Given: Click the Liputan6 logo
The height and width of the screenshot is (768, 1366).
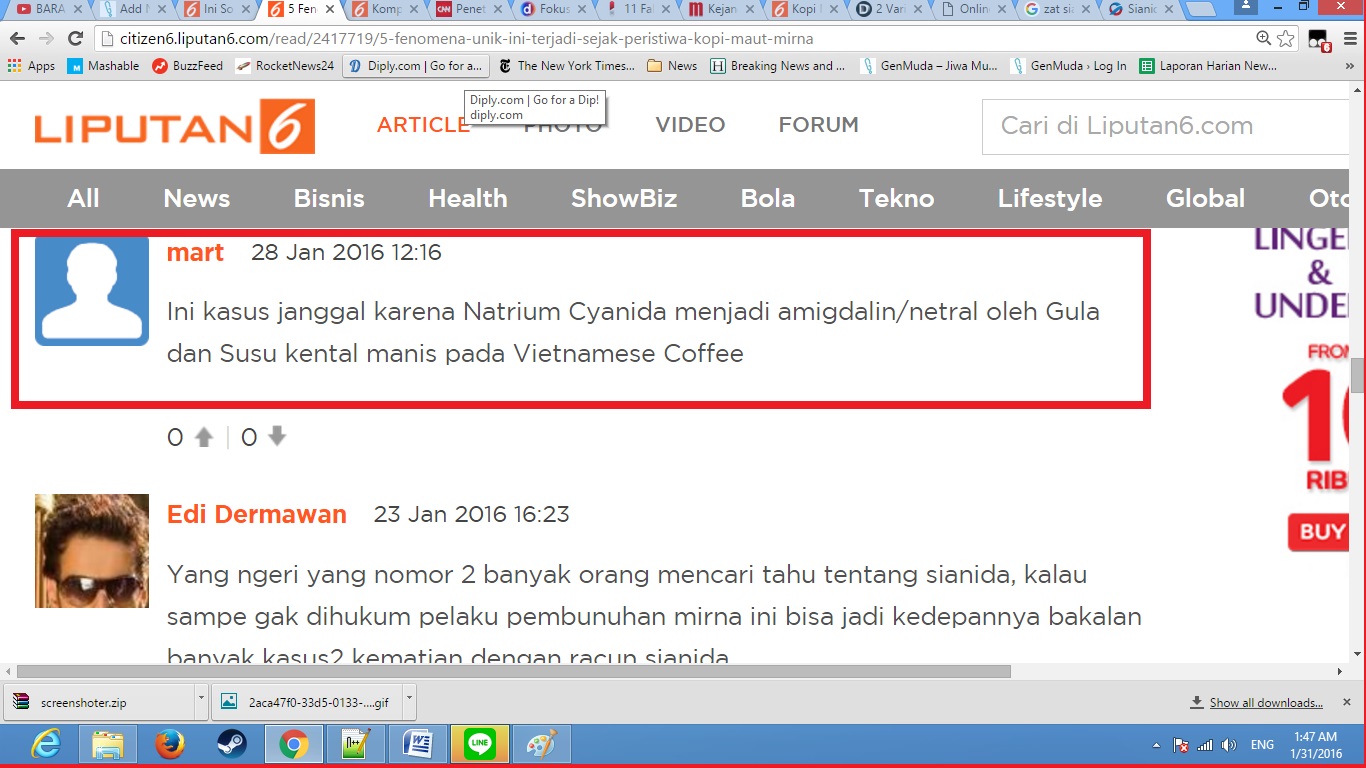Looking at the screenshot, I should tap(175, 126).
